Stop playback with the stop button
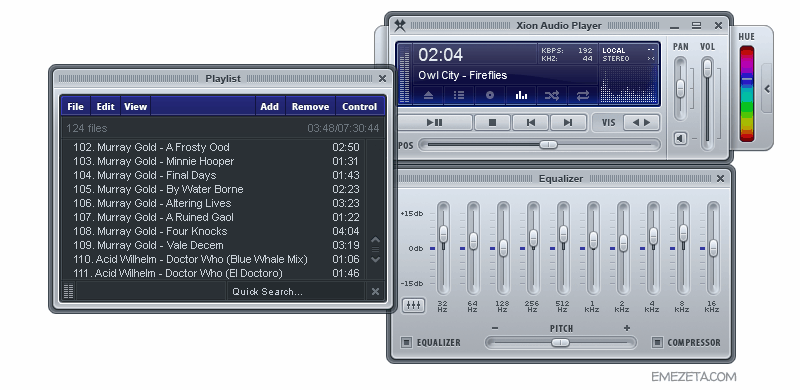 coord(492,123)
